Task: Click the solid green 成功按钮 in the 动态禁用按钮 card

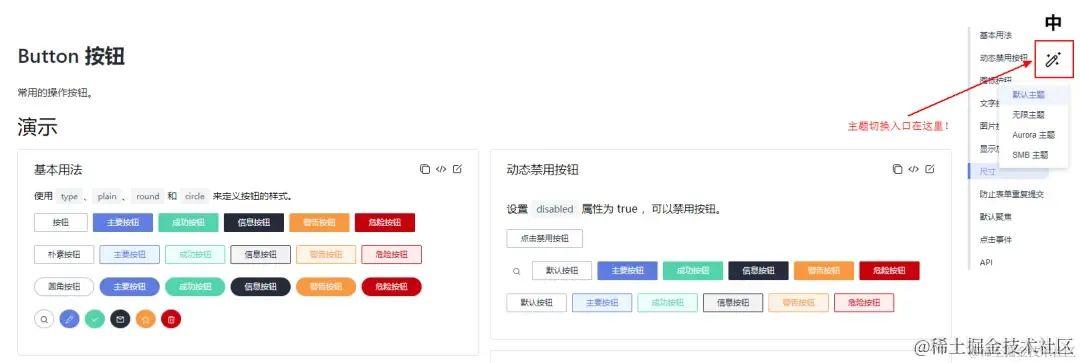Action: pyautogui.click(x=693, y=271)
